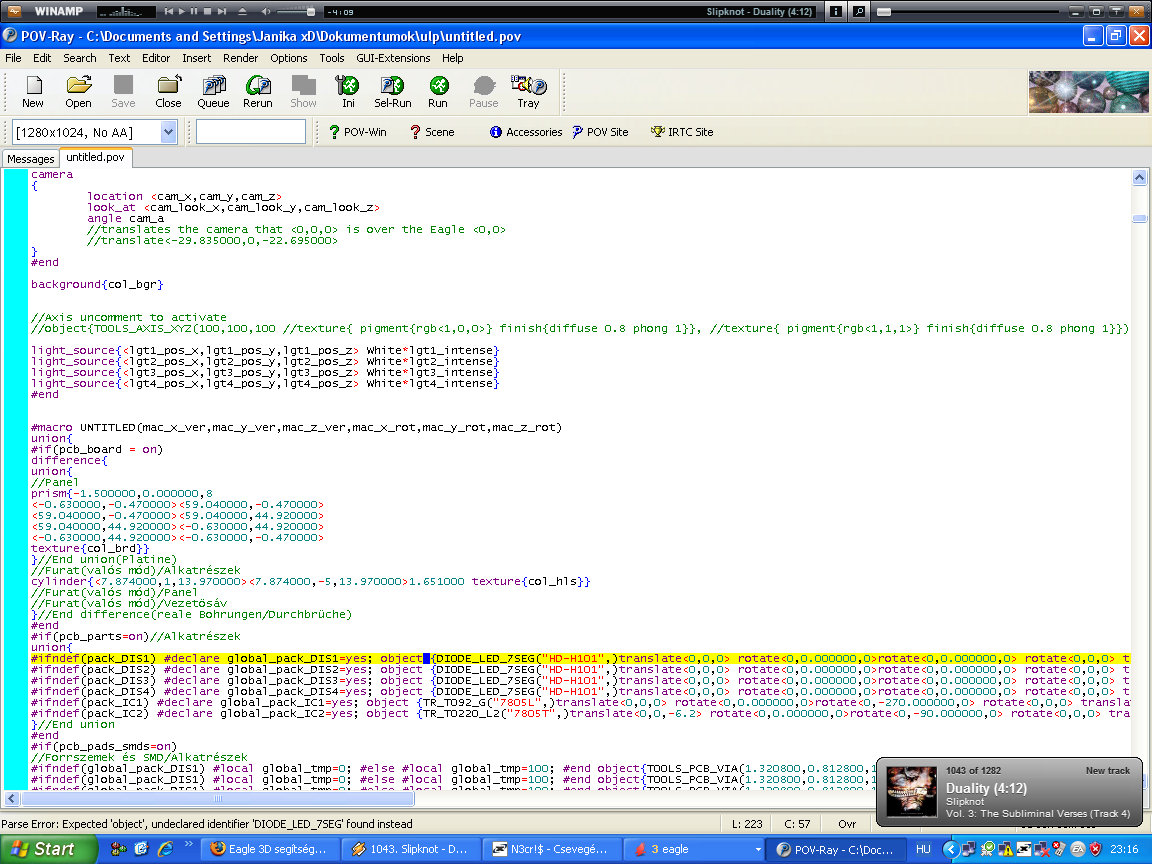Click the Accessories help button

pos(526,132)
